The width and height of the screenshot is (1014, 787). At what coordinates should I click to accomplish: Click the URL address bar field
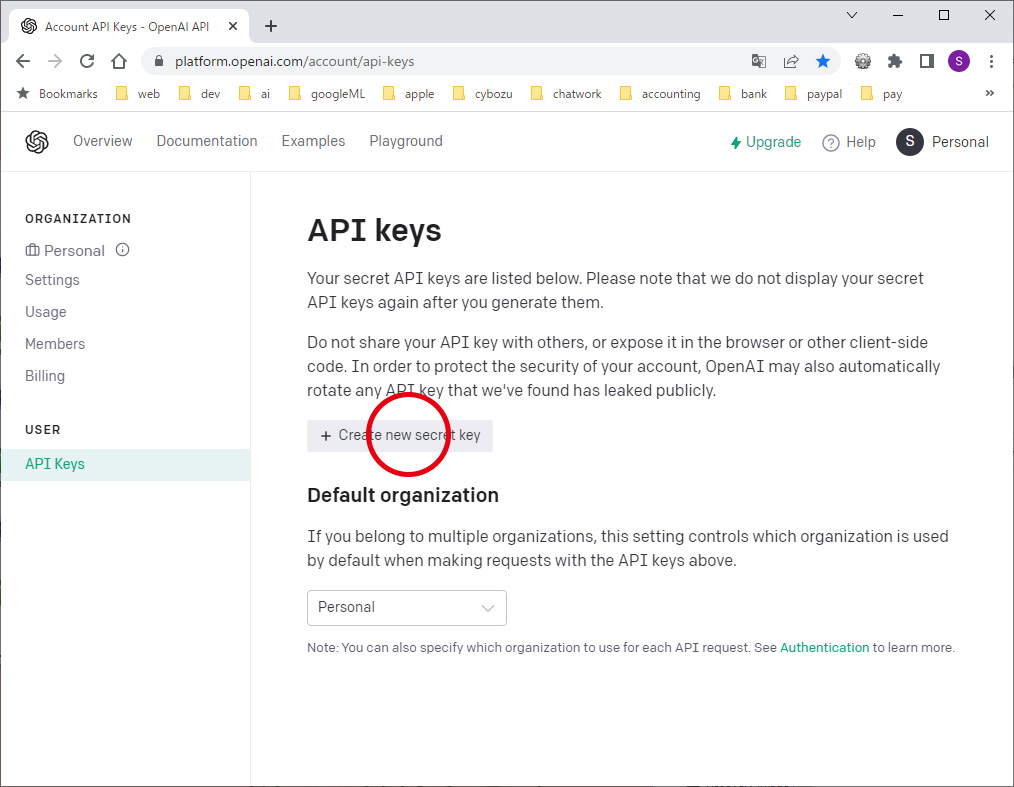[x=450, y=61]
